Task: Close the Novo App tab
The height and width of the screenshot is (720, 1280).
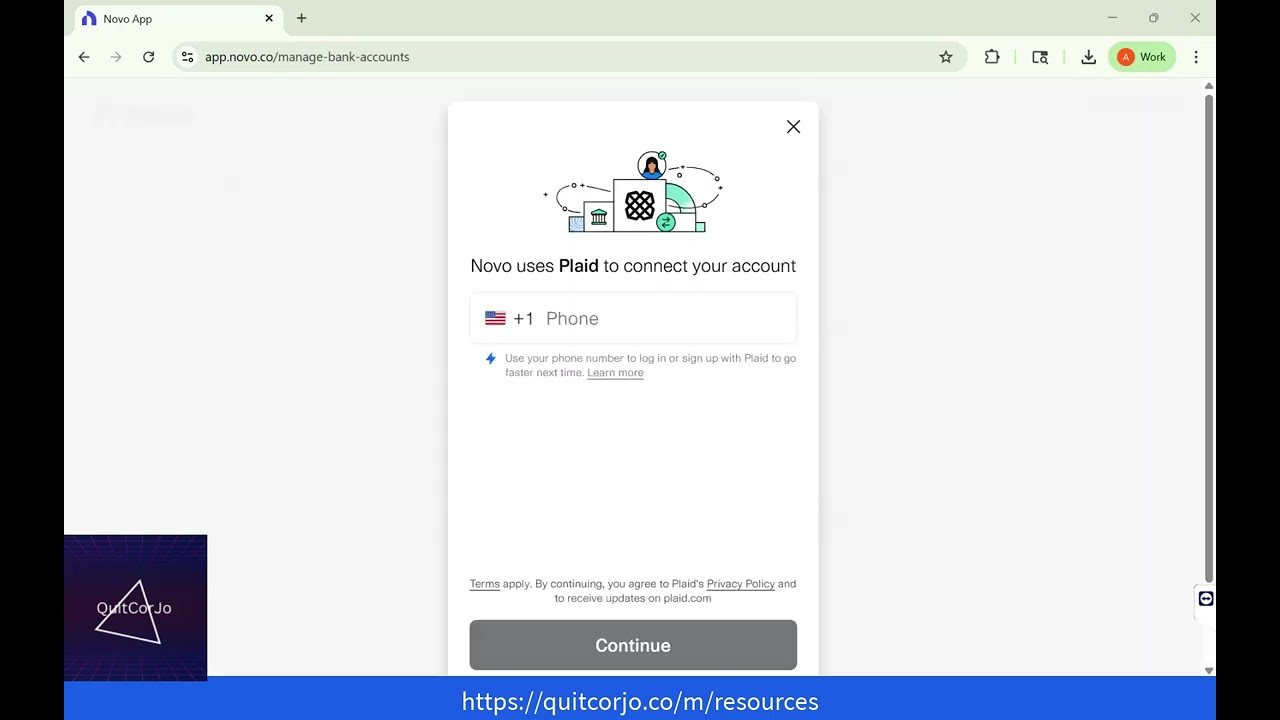Action: 269,18
